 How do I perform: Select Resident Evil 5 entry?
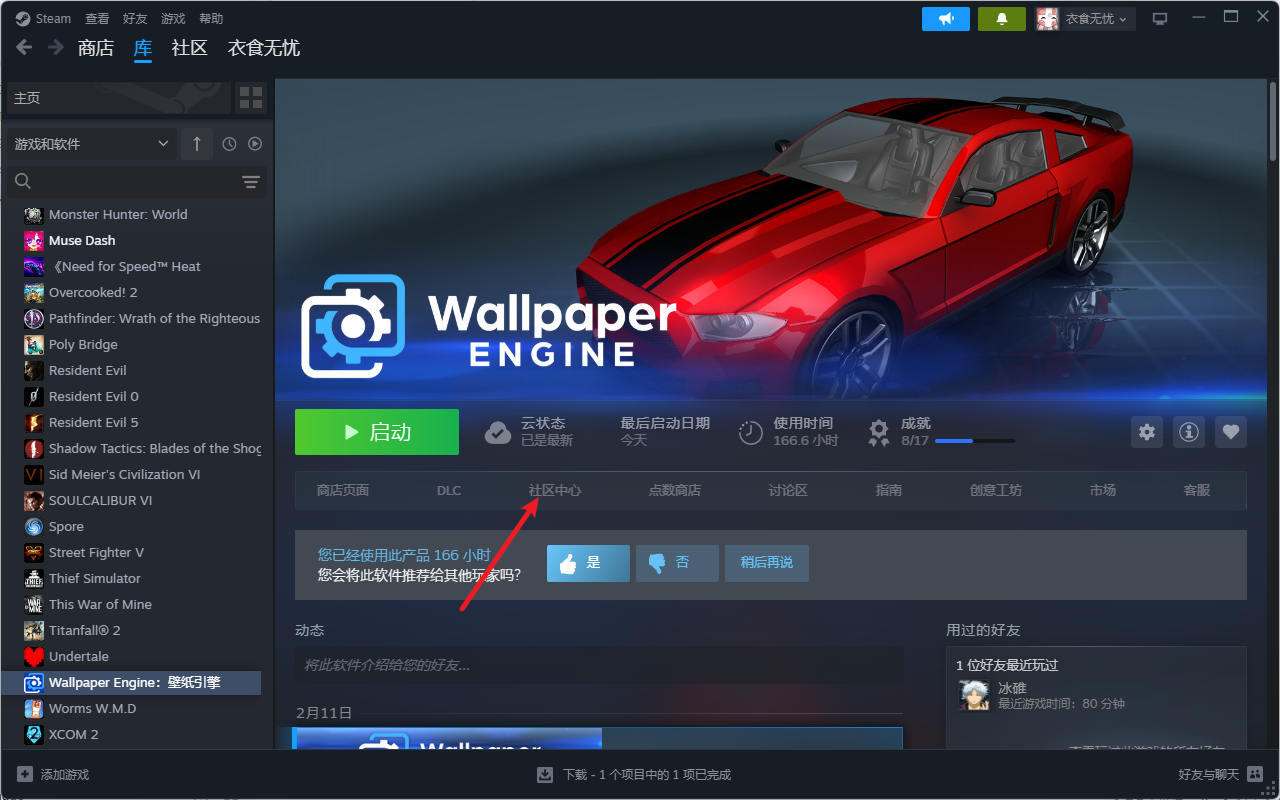click(94, 422)
